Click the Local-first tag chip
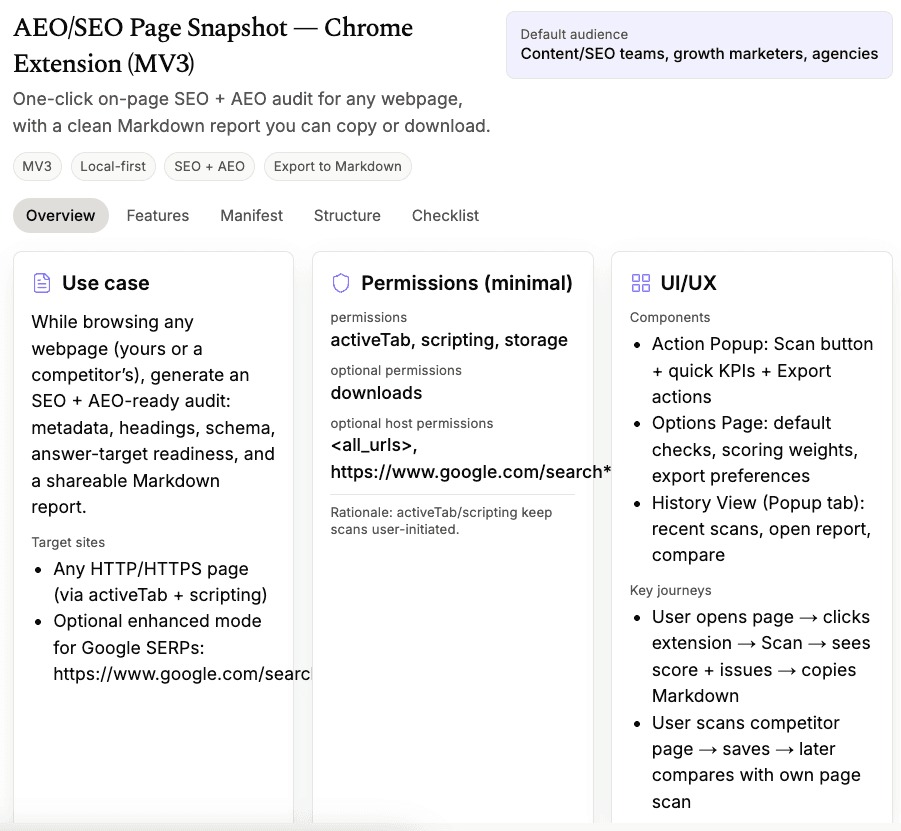901x831 pixels. 113,167
